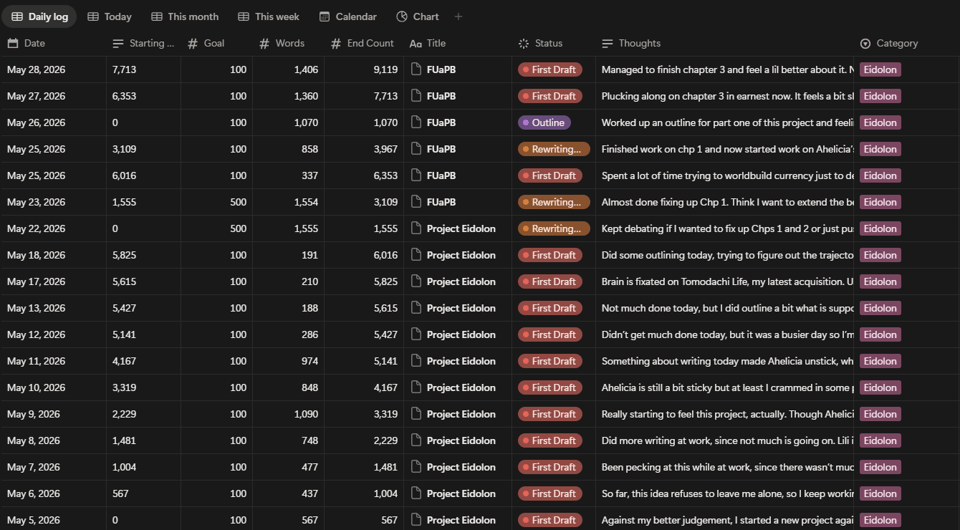Viewport: 960px width, 530px height.
Task: Select the starting count cell 4,167
Action: pyautogui.click(x=143, y=361)
